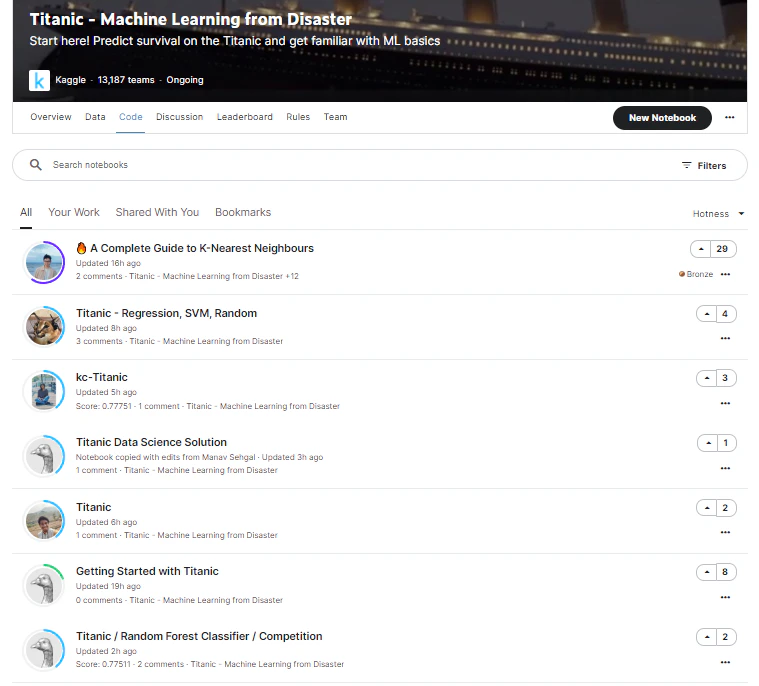The image size is (759, 686).
Task: Click the Titanic - Machine Learning from Disaster heading
Action: [x=191, y=19]
